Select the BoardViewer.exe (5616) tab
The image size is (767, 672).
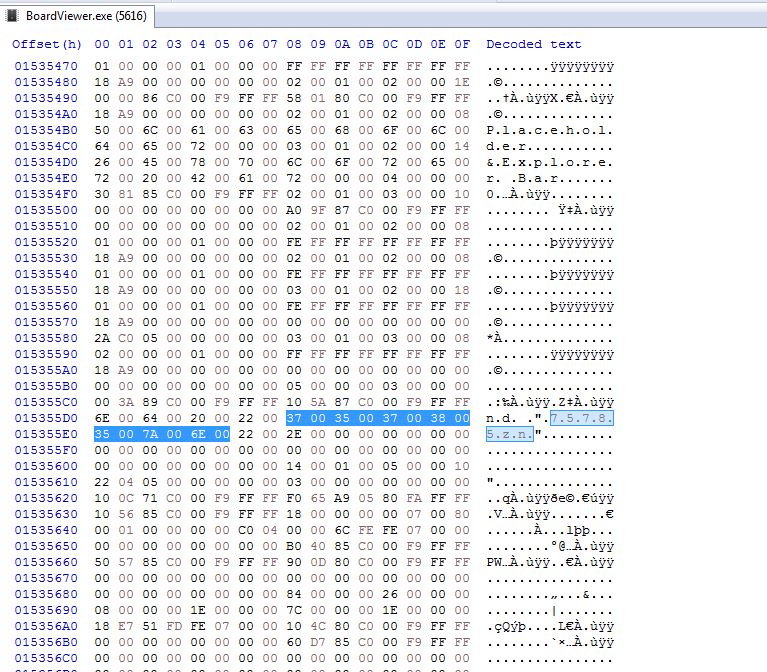[x=77, y=16]
